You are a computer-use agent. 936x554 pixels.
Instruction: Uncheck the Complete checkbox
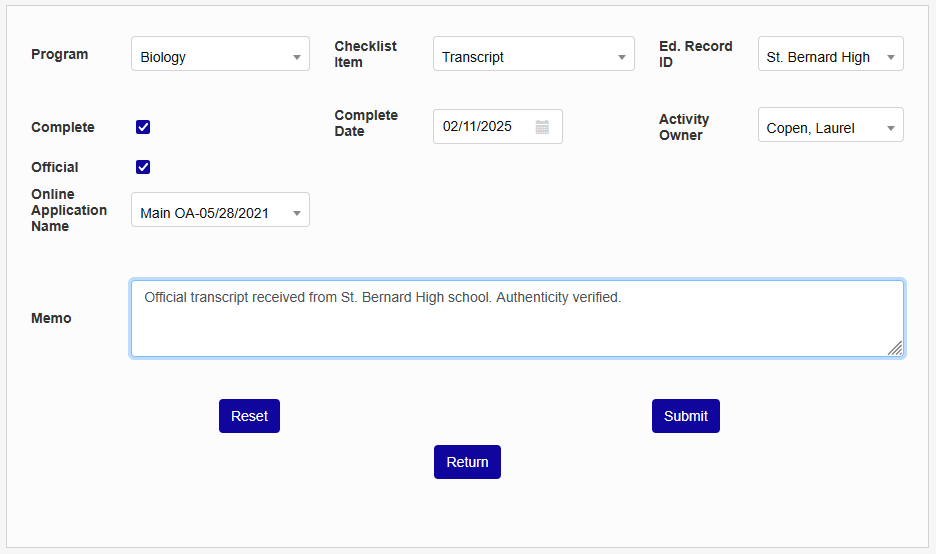click(x=143, y=127)
